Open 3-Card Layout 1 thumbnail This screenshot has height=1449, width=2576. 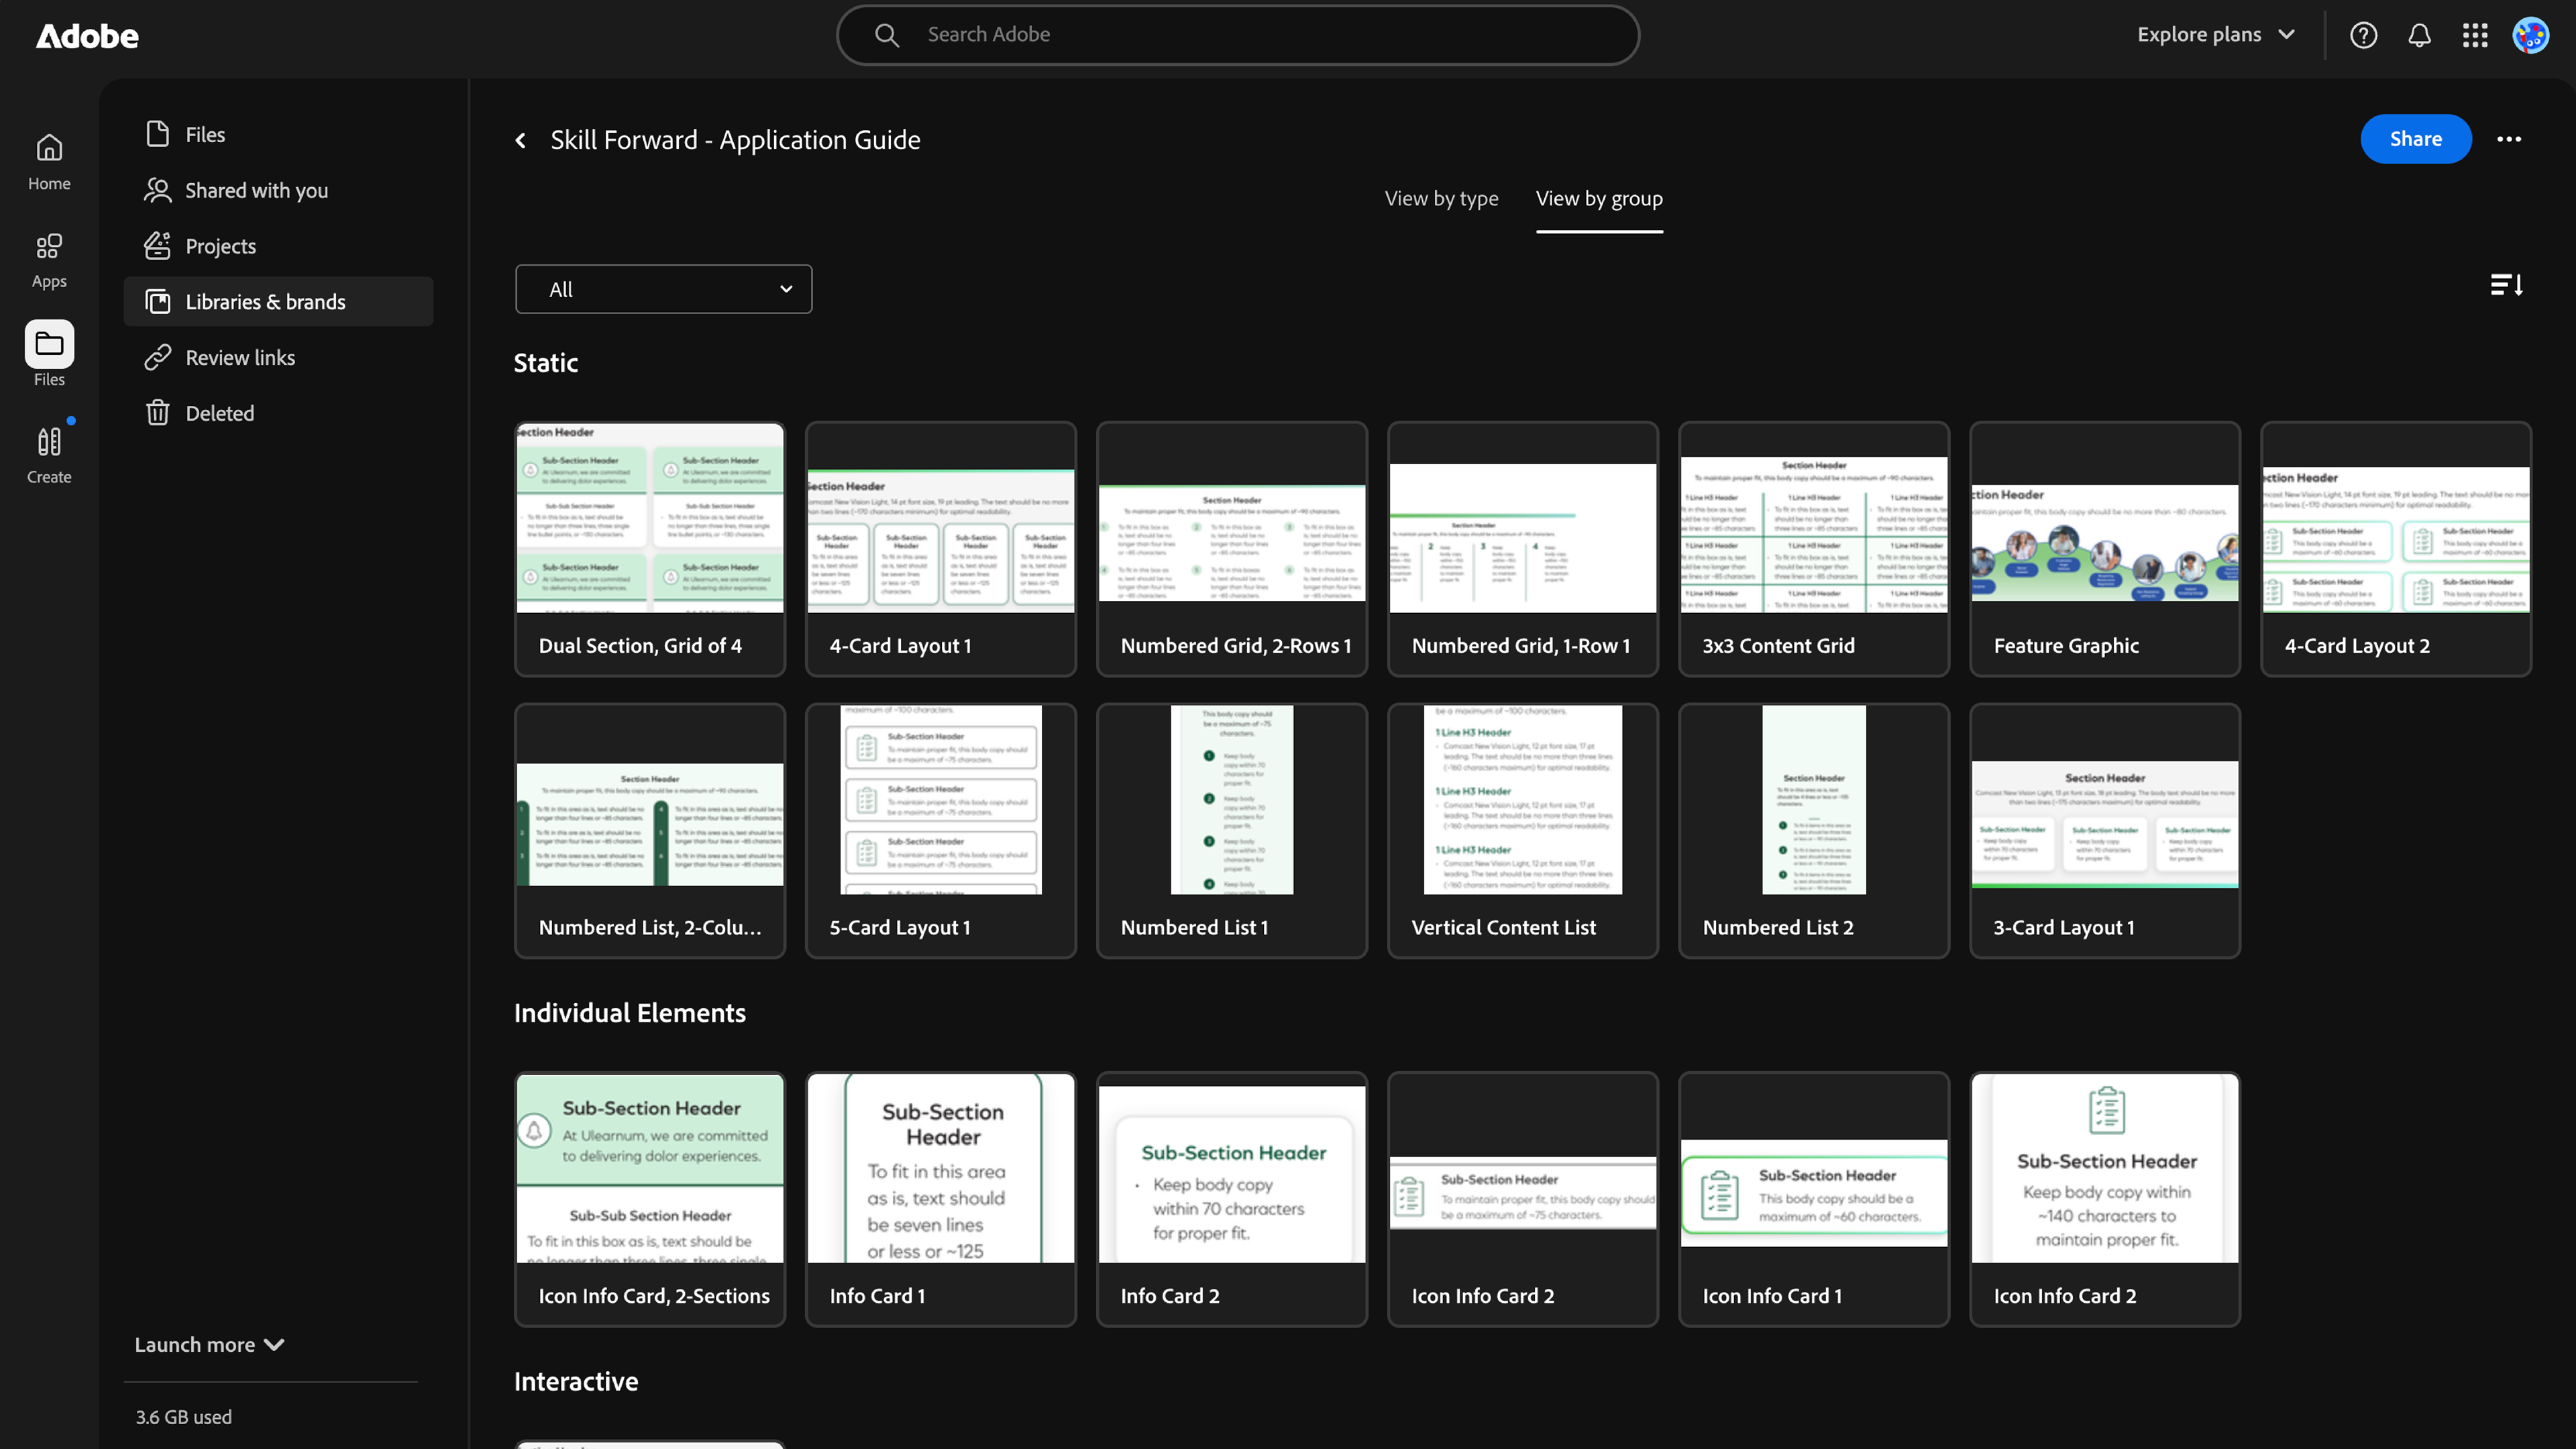pos(2105,800)
